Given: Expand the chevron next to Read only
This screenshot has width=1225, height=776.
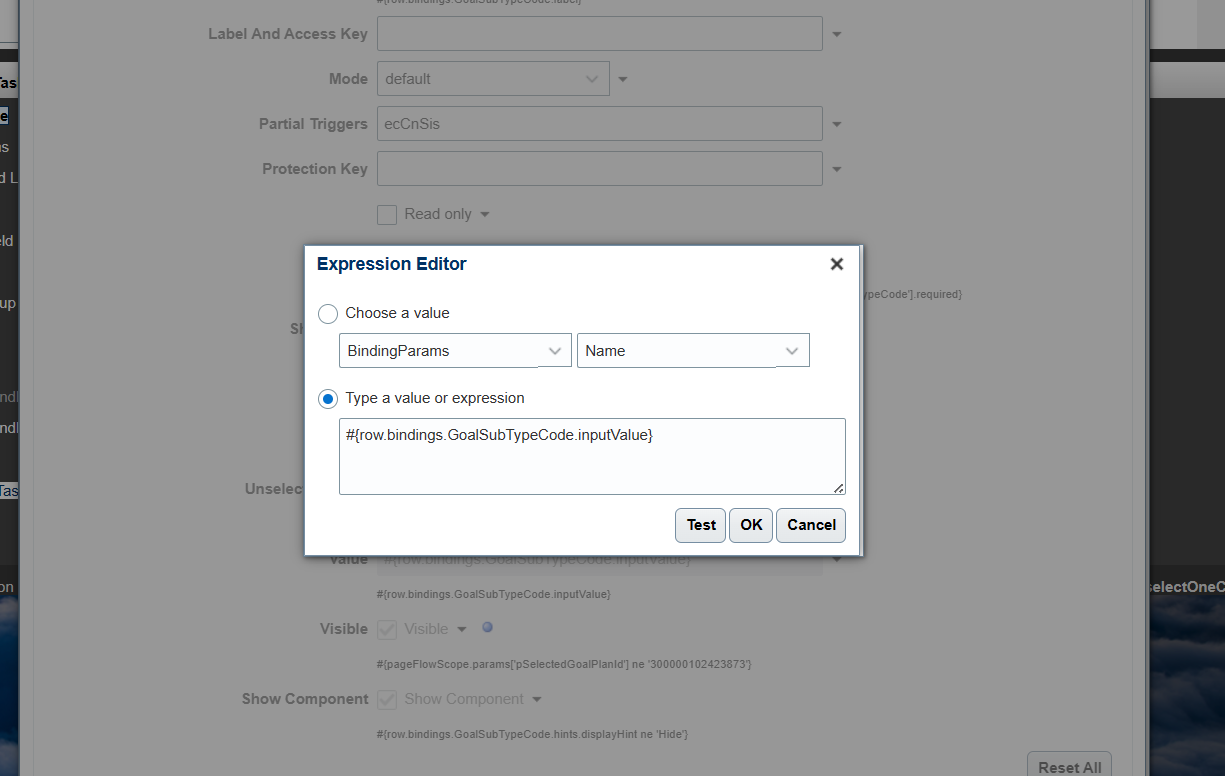Looking at the screenshot, I should pos(484,214).
